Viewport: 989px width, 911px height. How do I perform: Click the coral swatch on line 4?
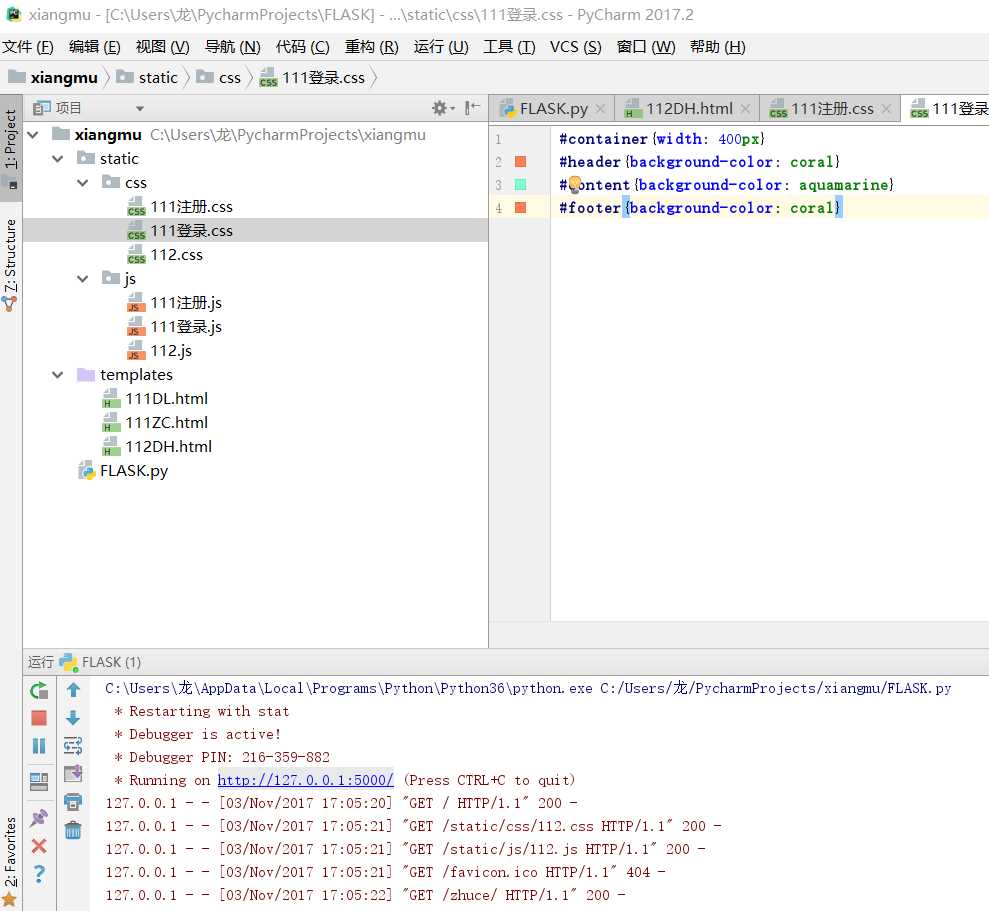tap(520, 208)
